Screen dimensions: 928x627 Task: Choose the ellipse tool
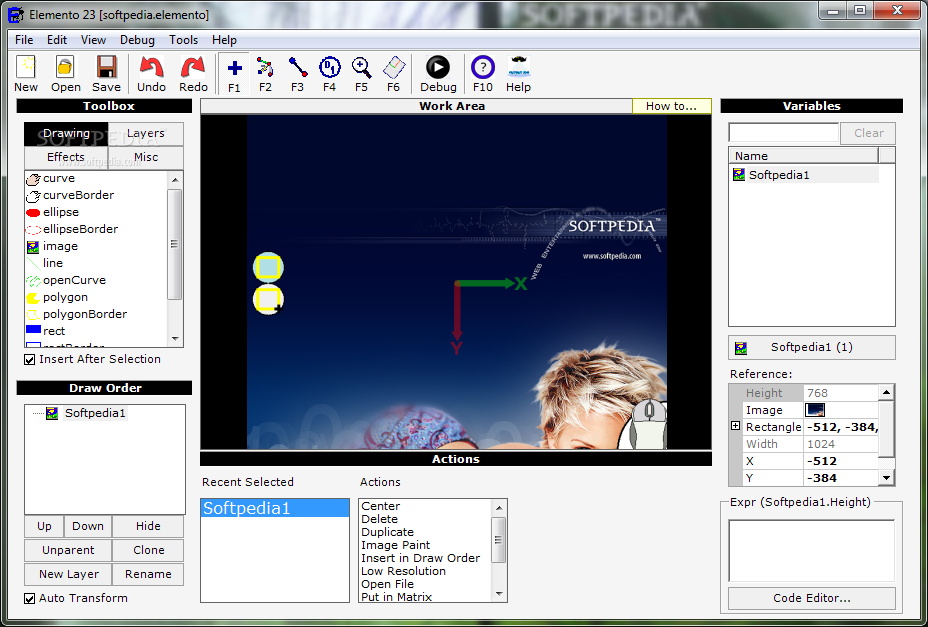(x=53, y=212)
